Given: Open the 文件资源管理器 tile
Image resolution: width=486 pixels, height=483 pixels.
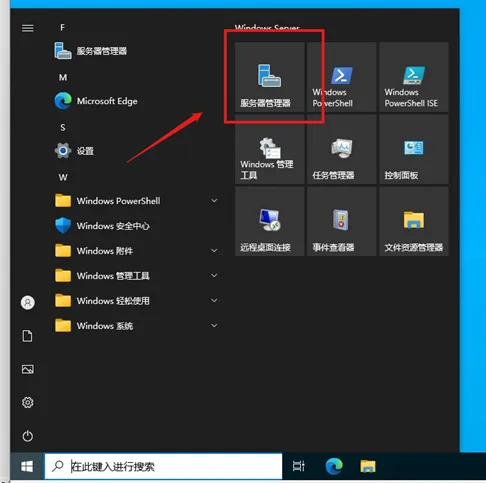Looking at the screenshot, I should pyautogui.click(x=414, y=221).
